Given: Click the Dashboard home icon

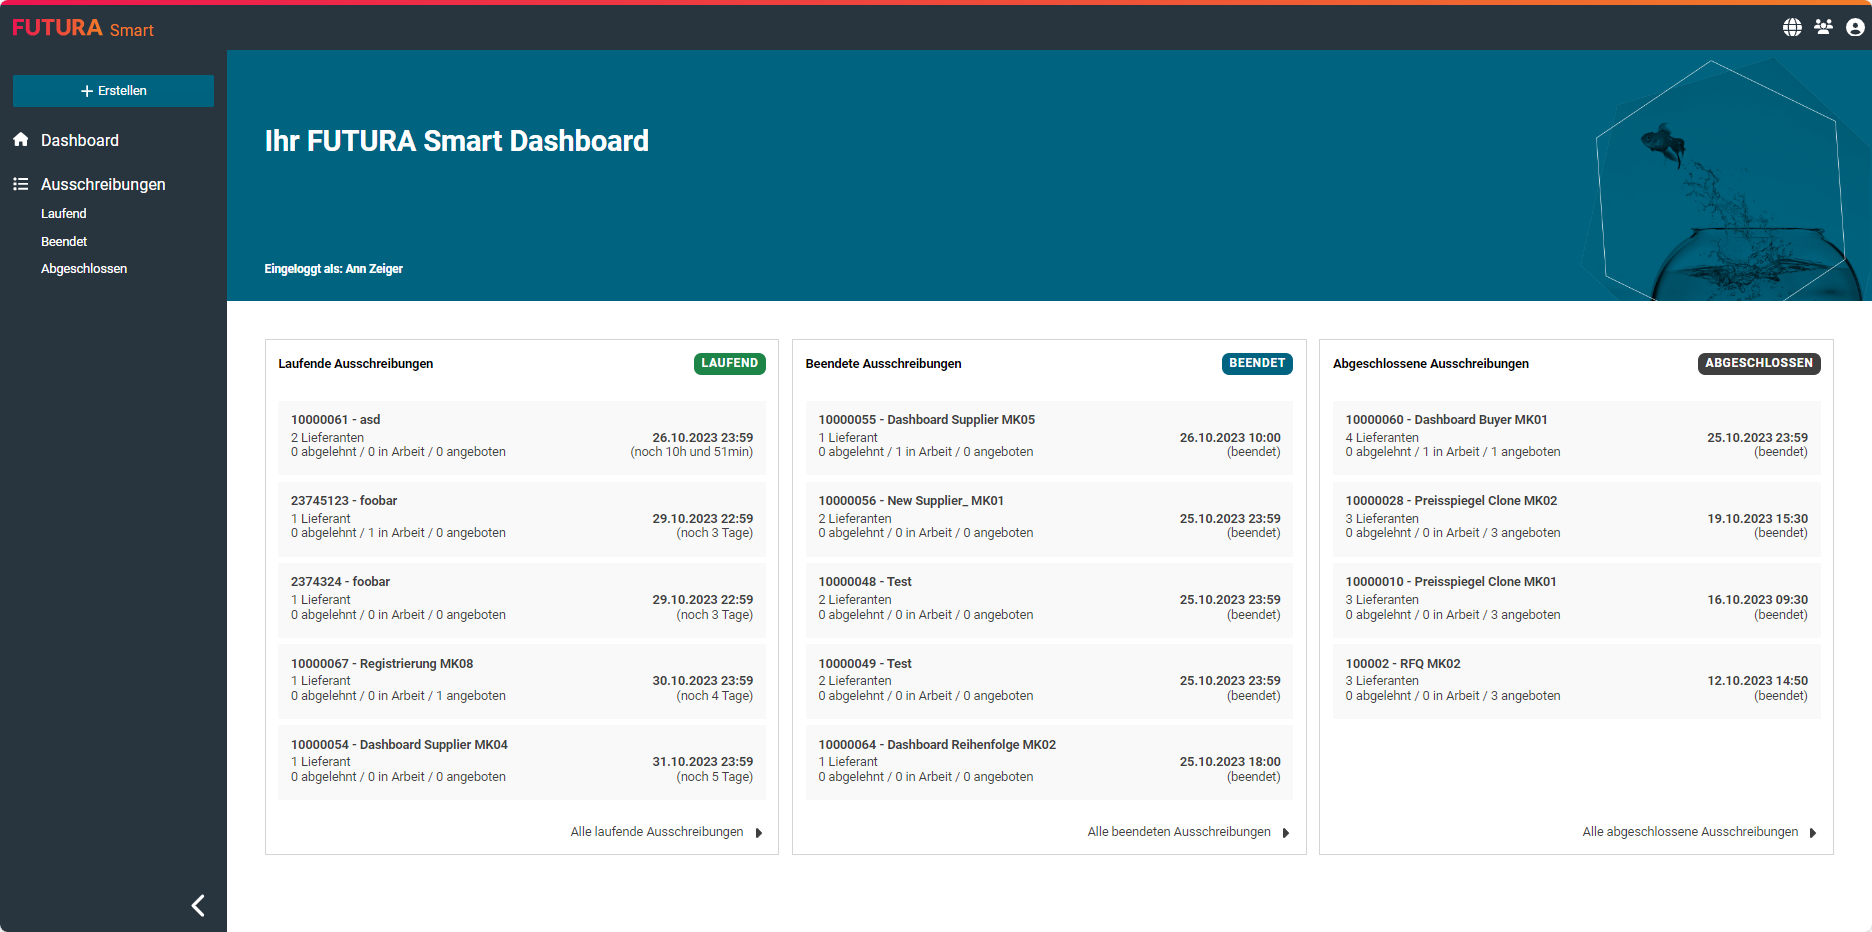Looking at the screenshot, I should (x=20, y=140).
